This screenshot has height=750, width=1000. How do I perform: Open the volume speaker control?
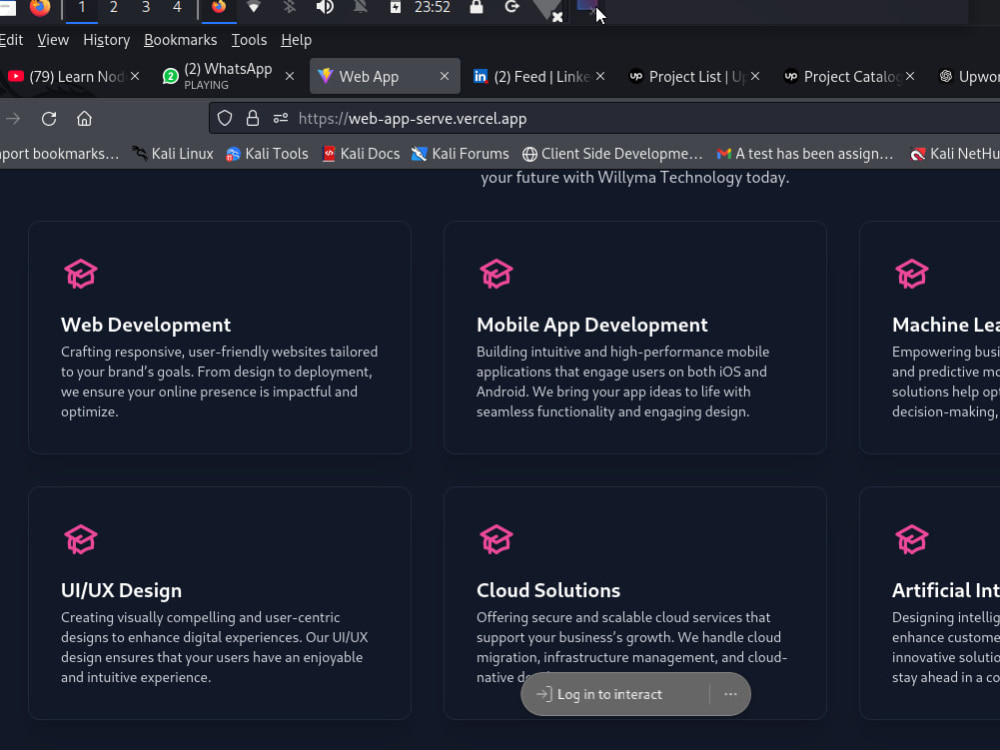pyautogui.click(x=325, y=8)
